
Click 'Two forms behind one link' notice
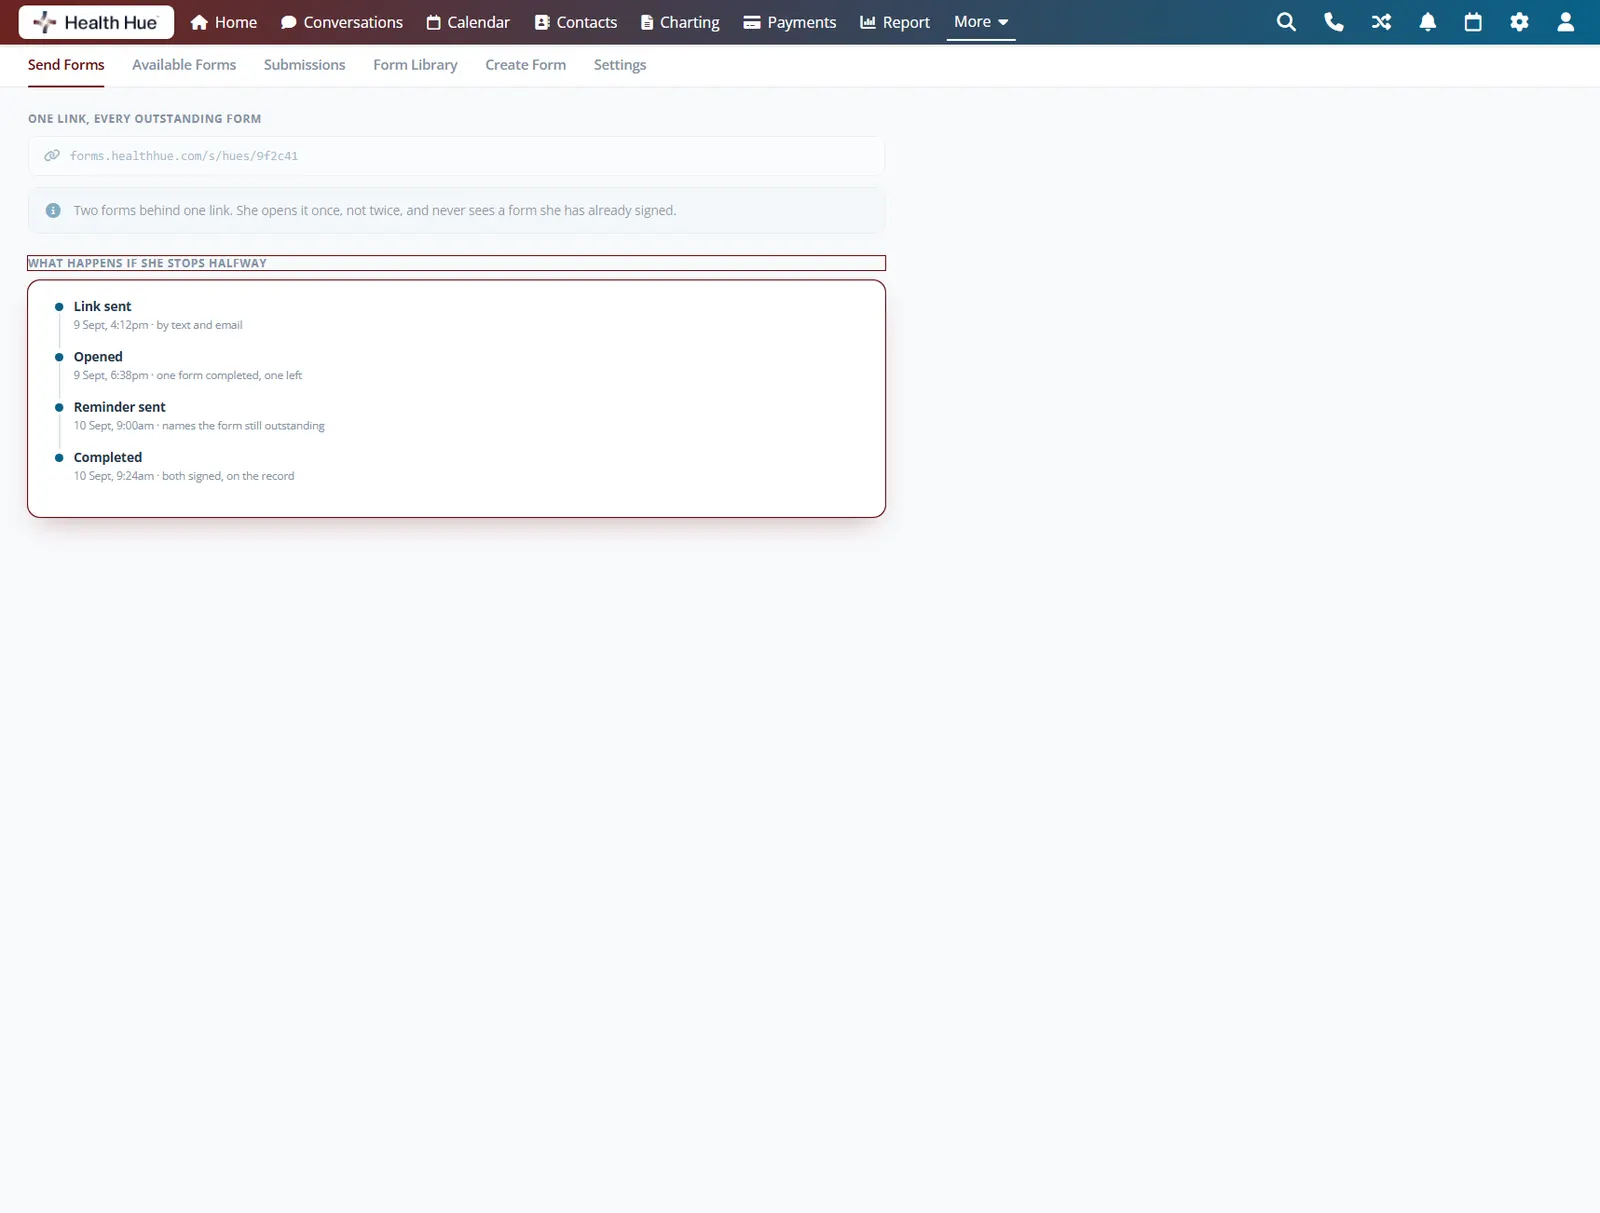pyautogui.click(x=456, y=211)
